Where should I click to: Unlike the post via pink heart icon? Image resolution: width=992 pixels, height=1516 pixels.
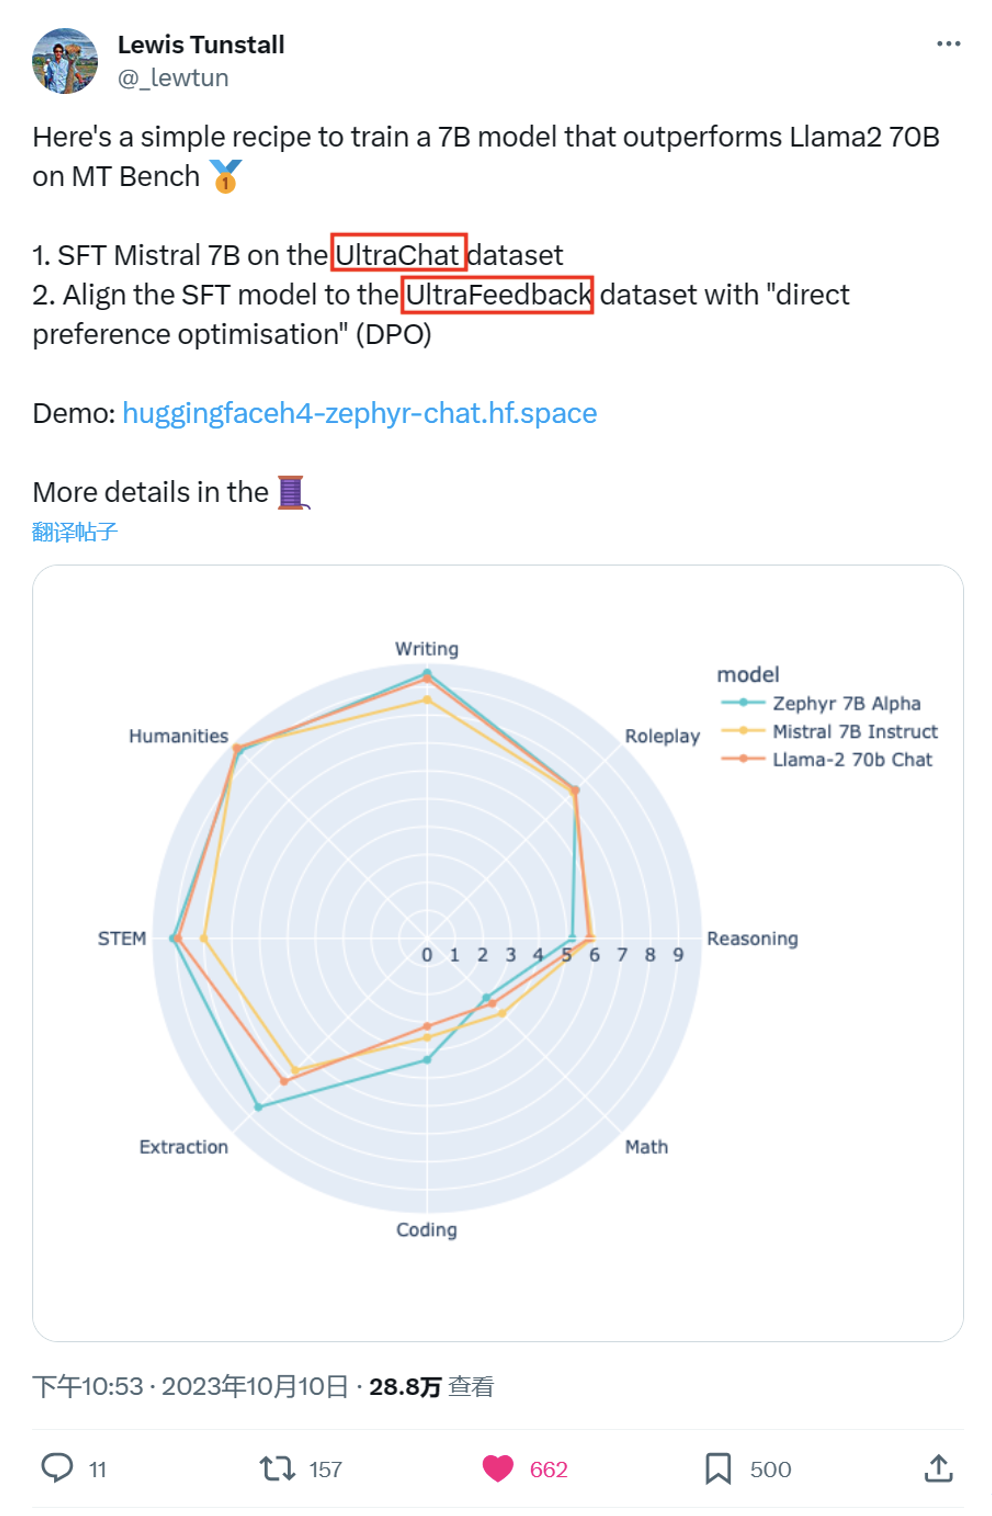click(x=498, y=1468)
